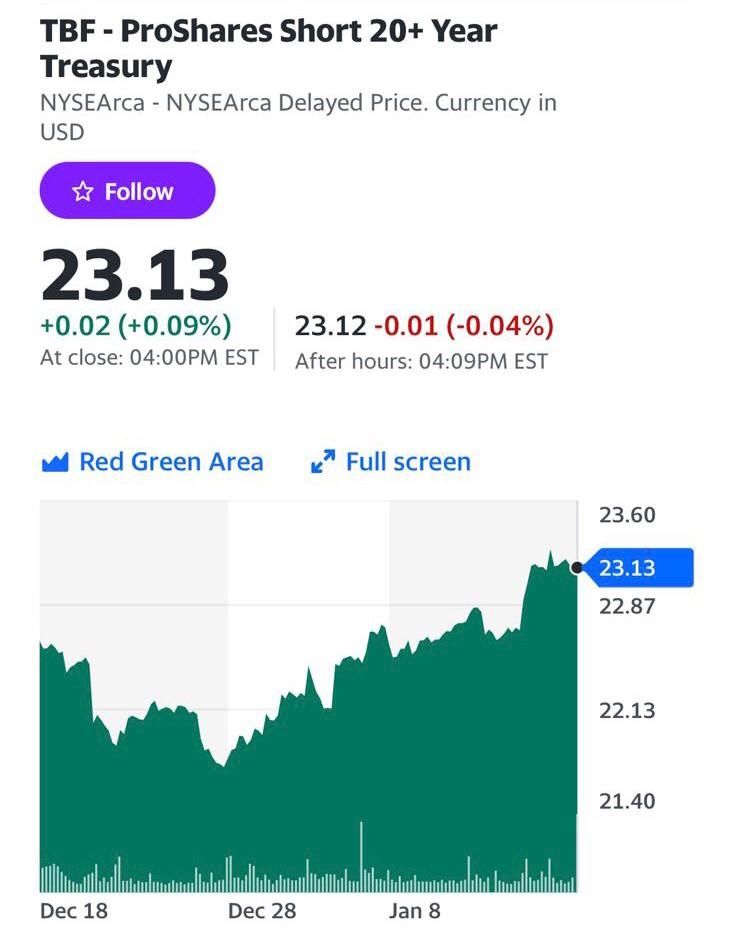
Task: Click the red -0.01 (-0.04%) after-hours change
Action: 463,326
